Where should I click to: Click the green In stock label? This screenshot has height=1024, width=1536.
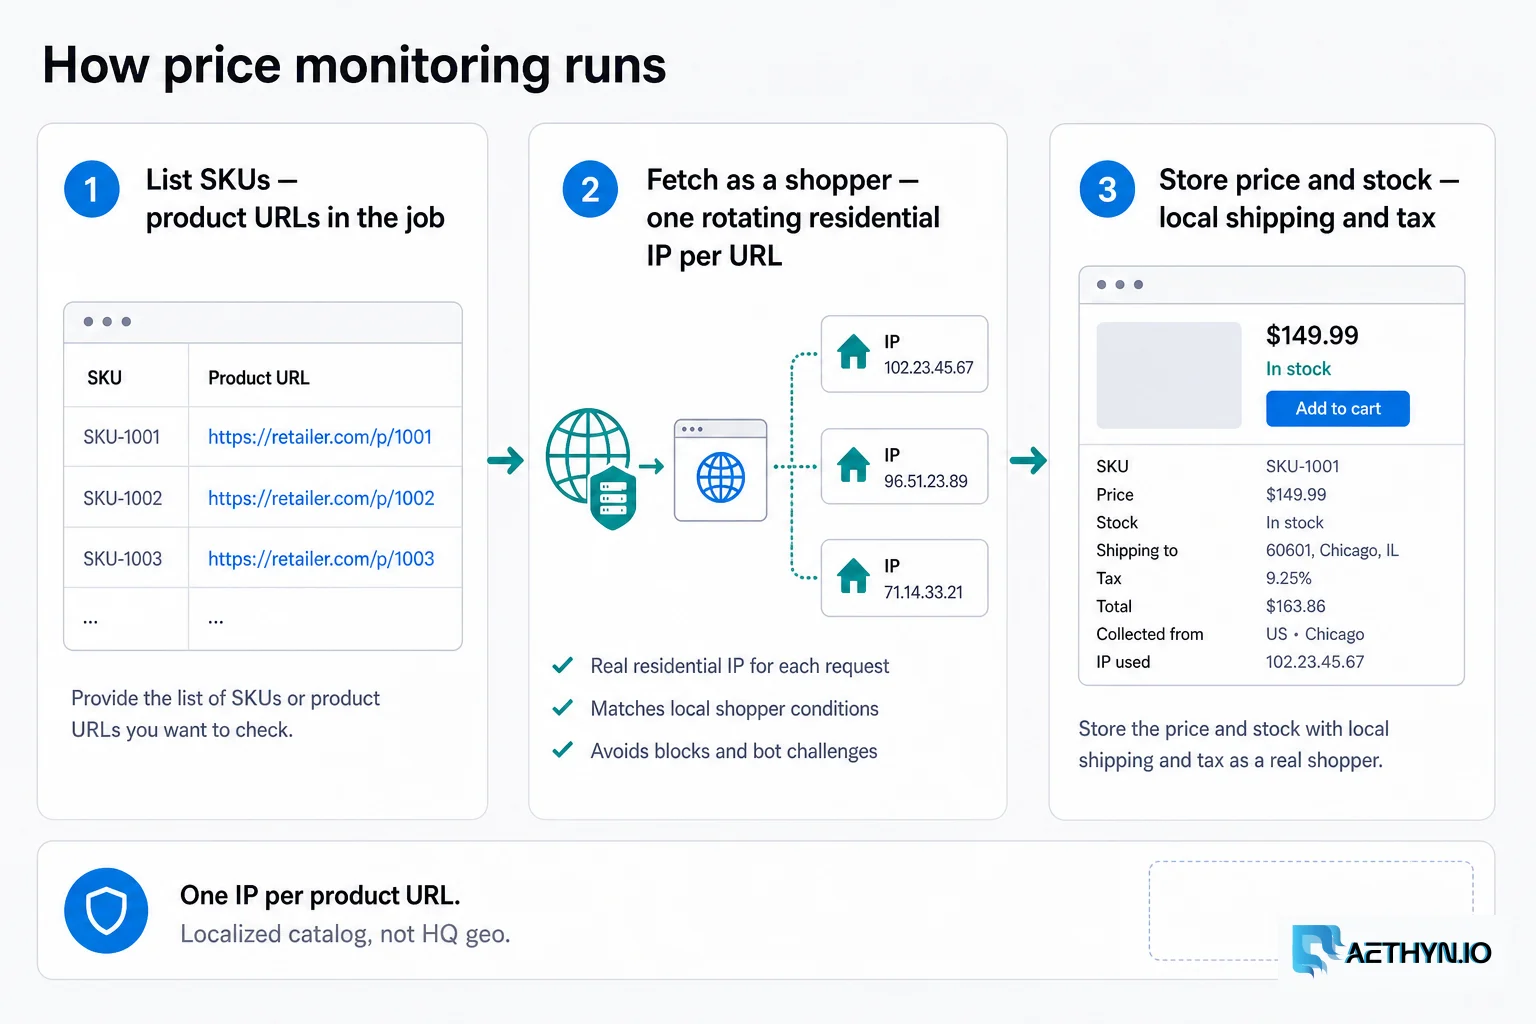tap(1298, 369)
